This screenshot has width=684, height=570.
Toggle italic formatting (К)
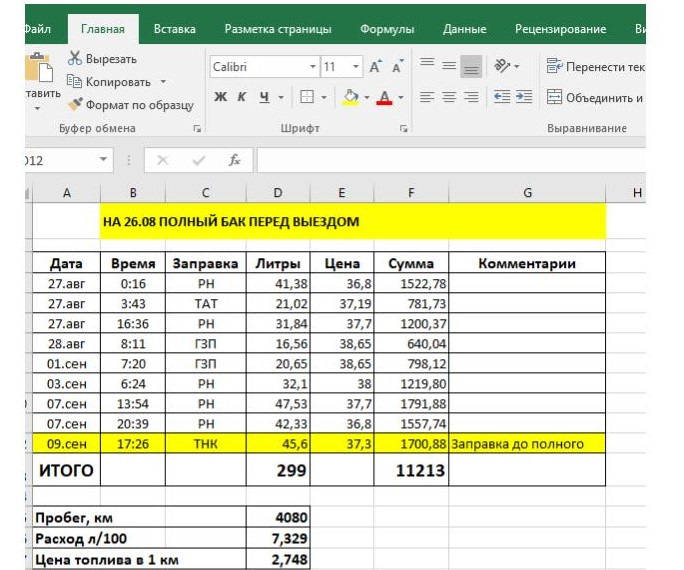(241, 97)
